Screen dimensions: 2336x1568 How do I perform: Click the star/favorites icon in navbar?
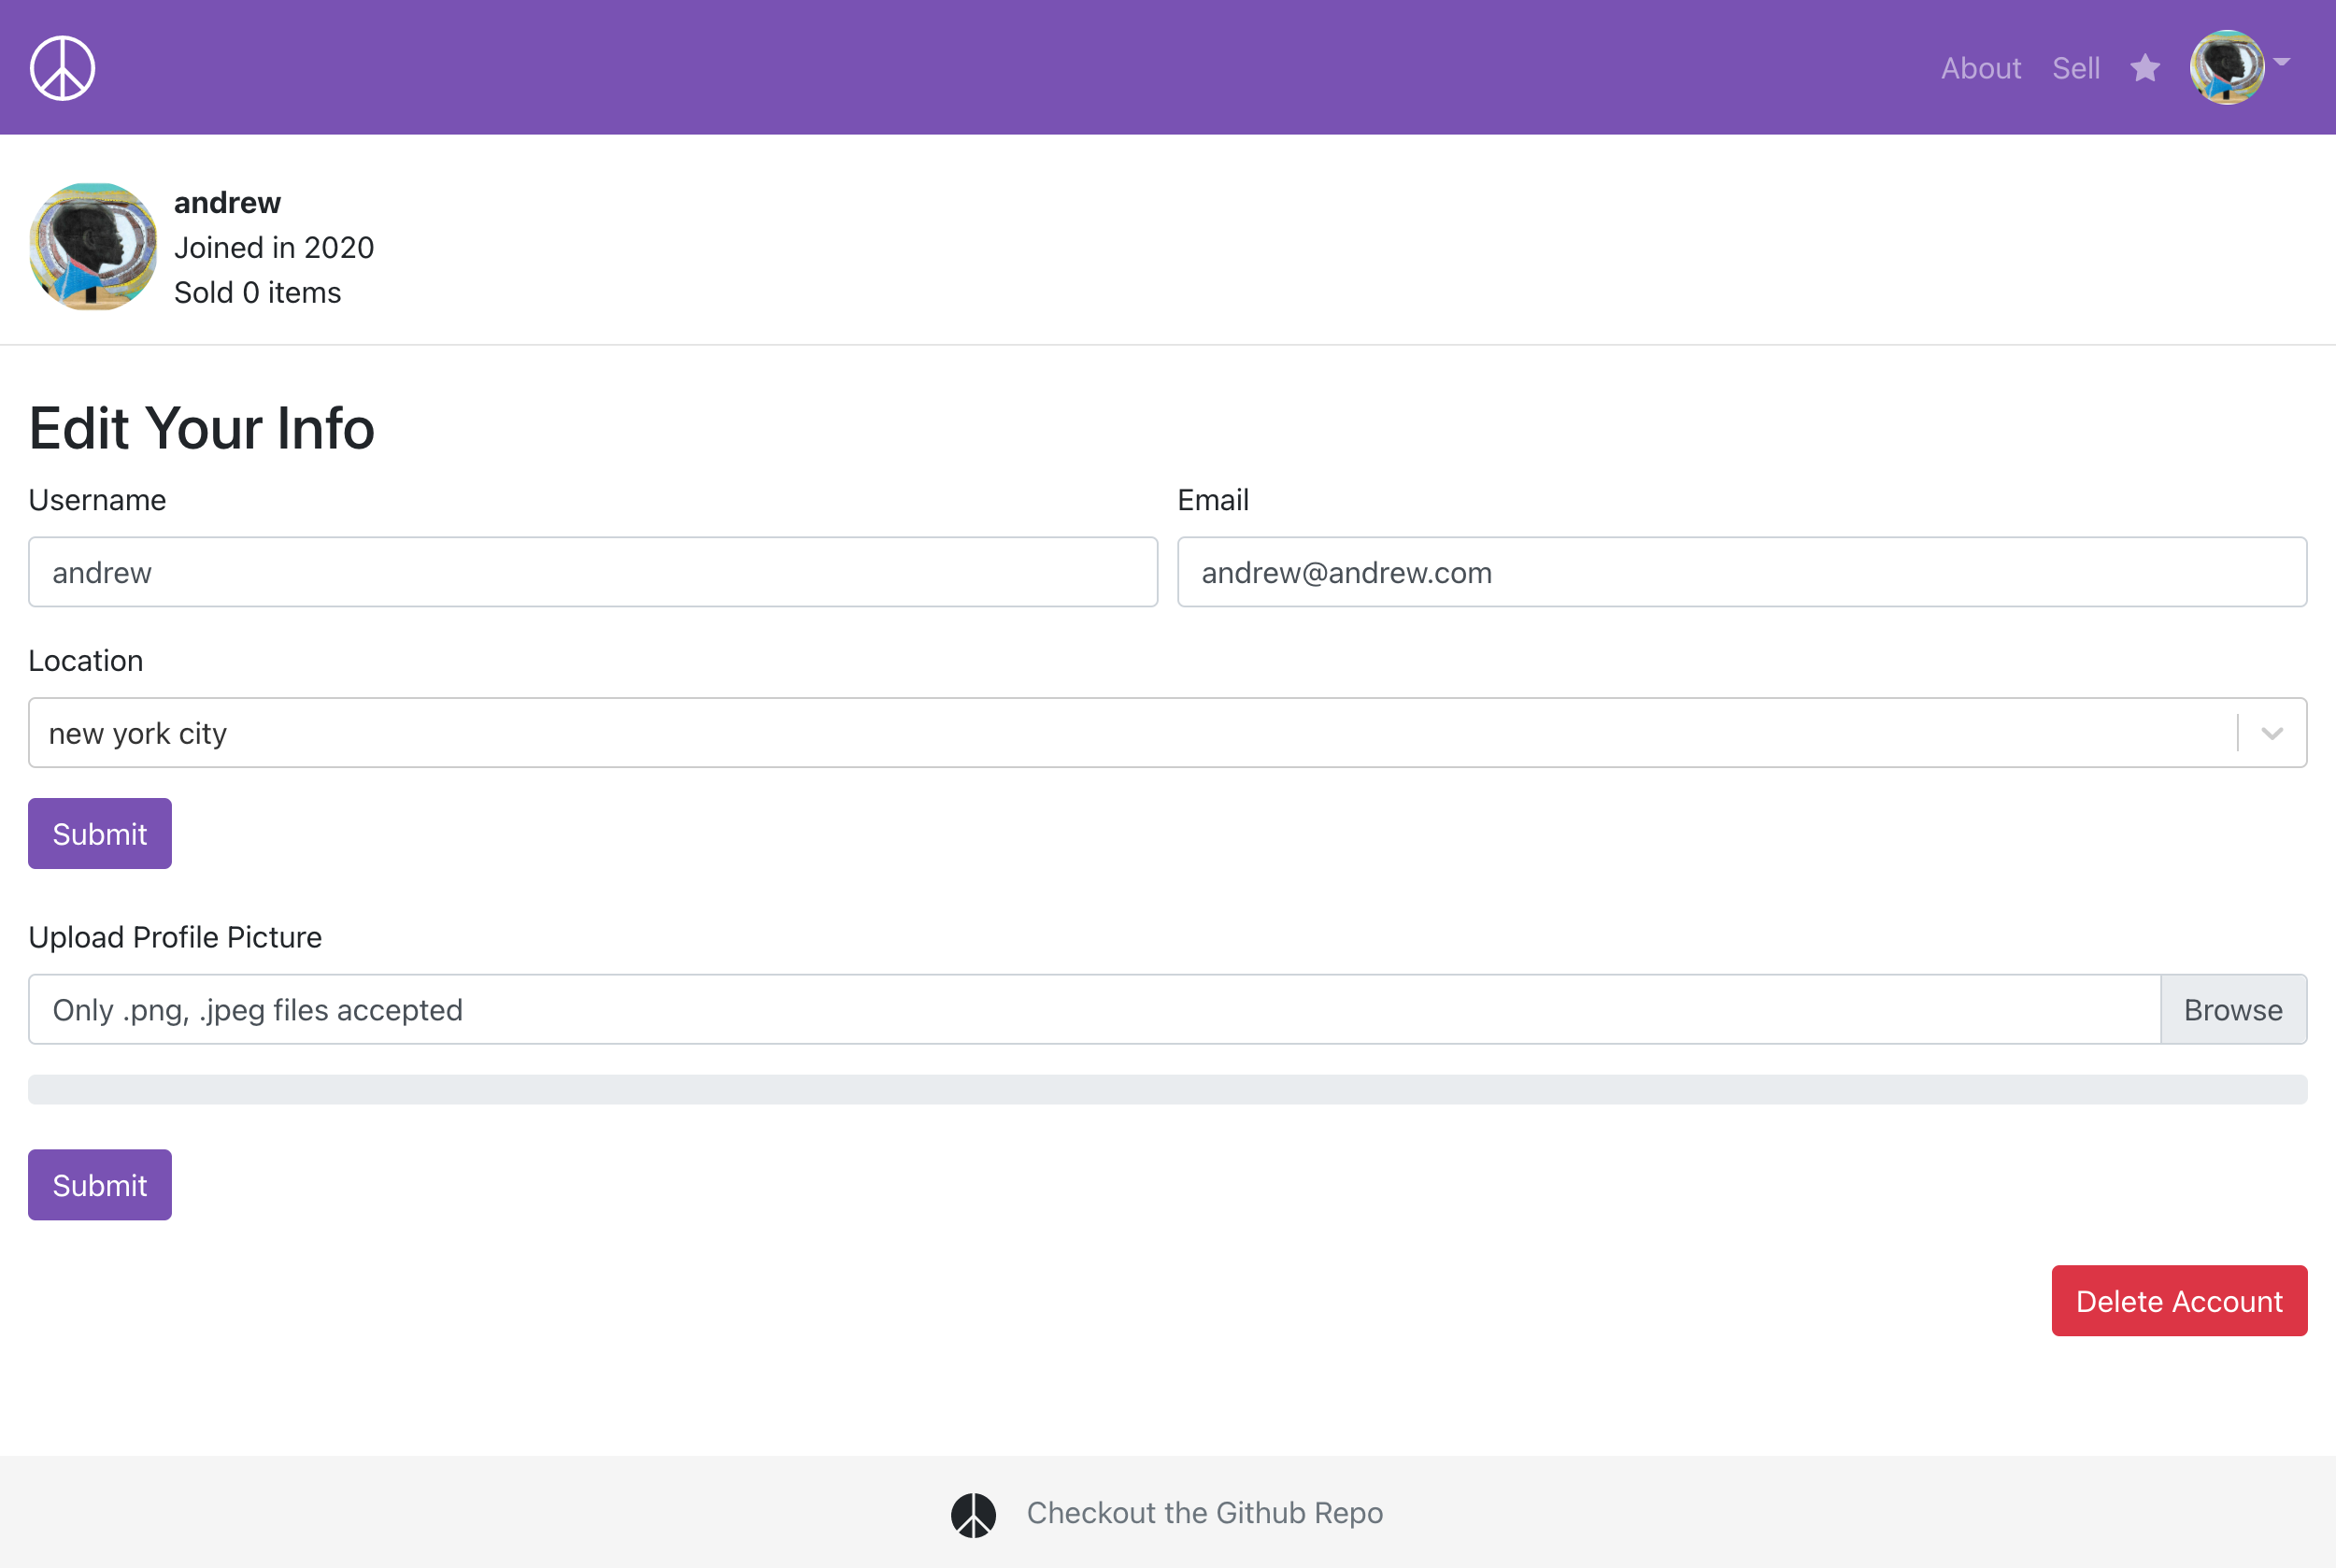pos(2144,66)
